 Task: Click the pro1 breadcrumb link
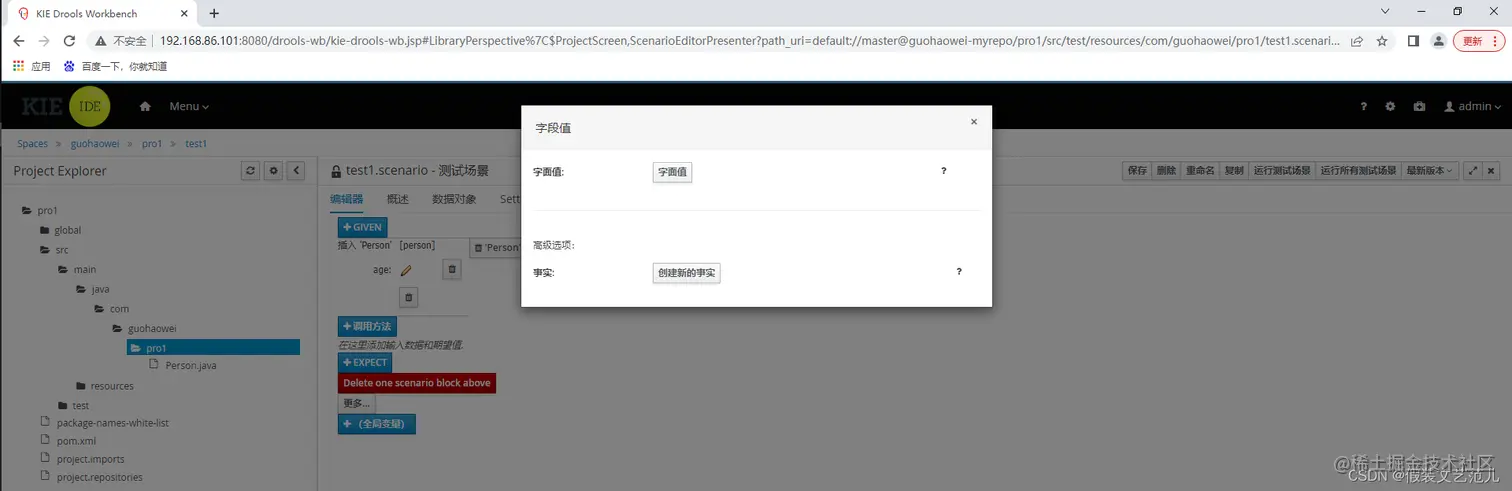(152, 144)
